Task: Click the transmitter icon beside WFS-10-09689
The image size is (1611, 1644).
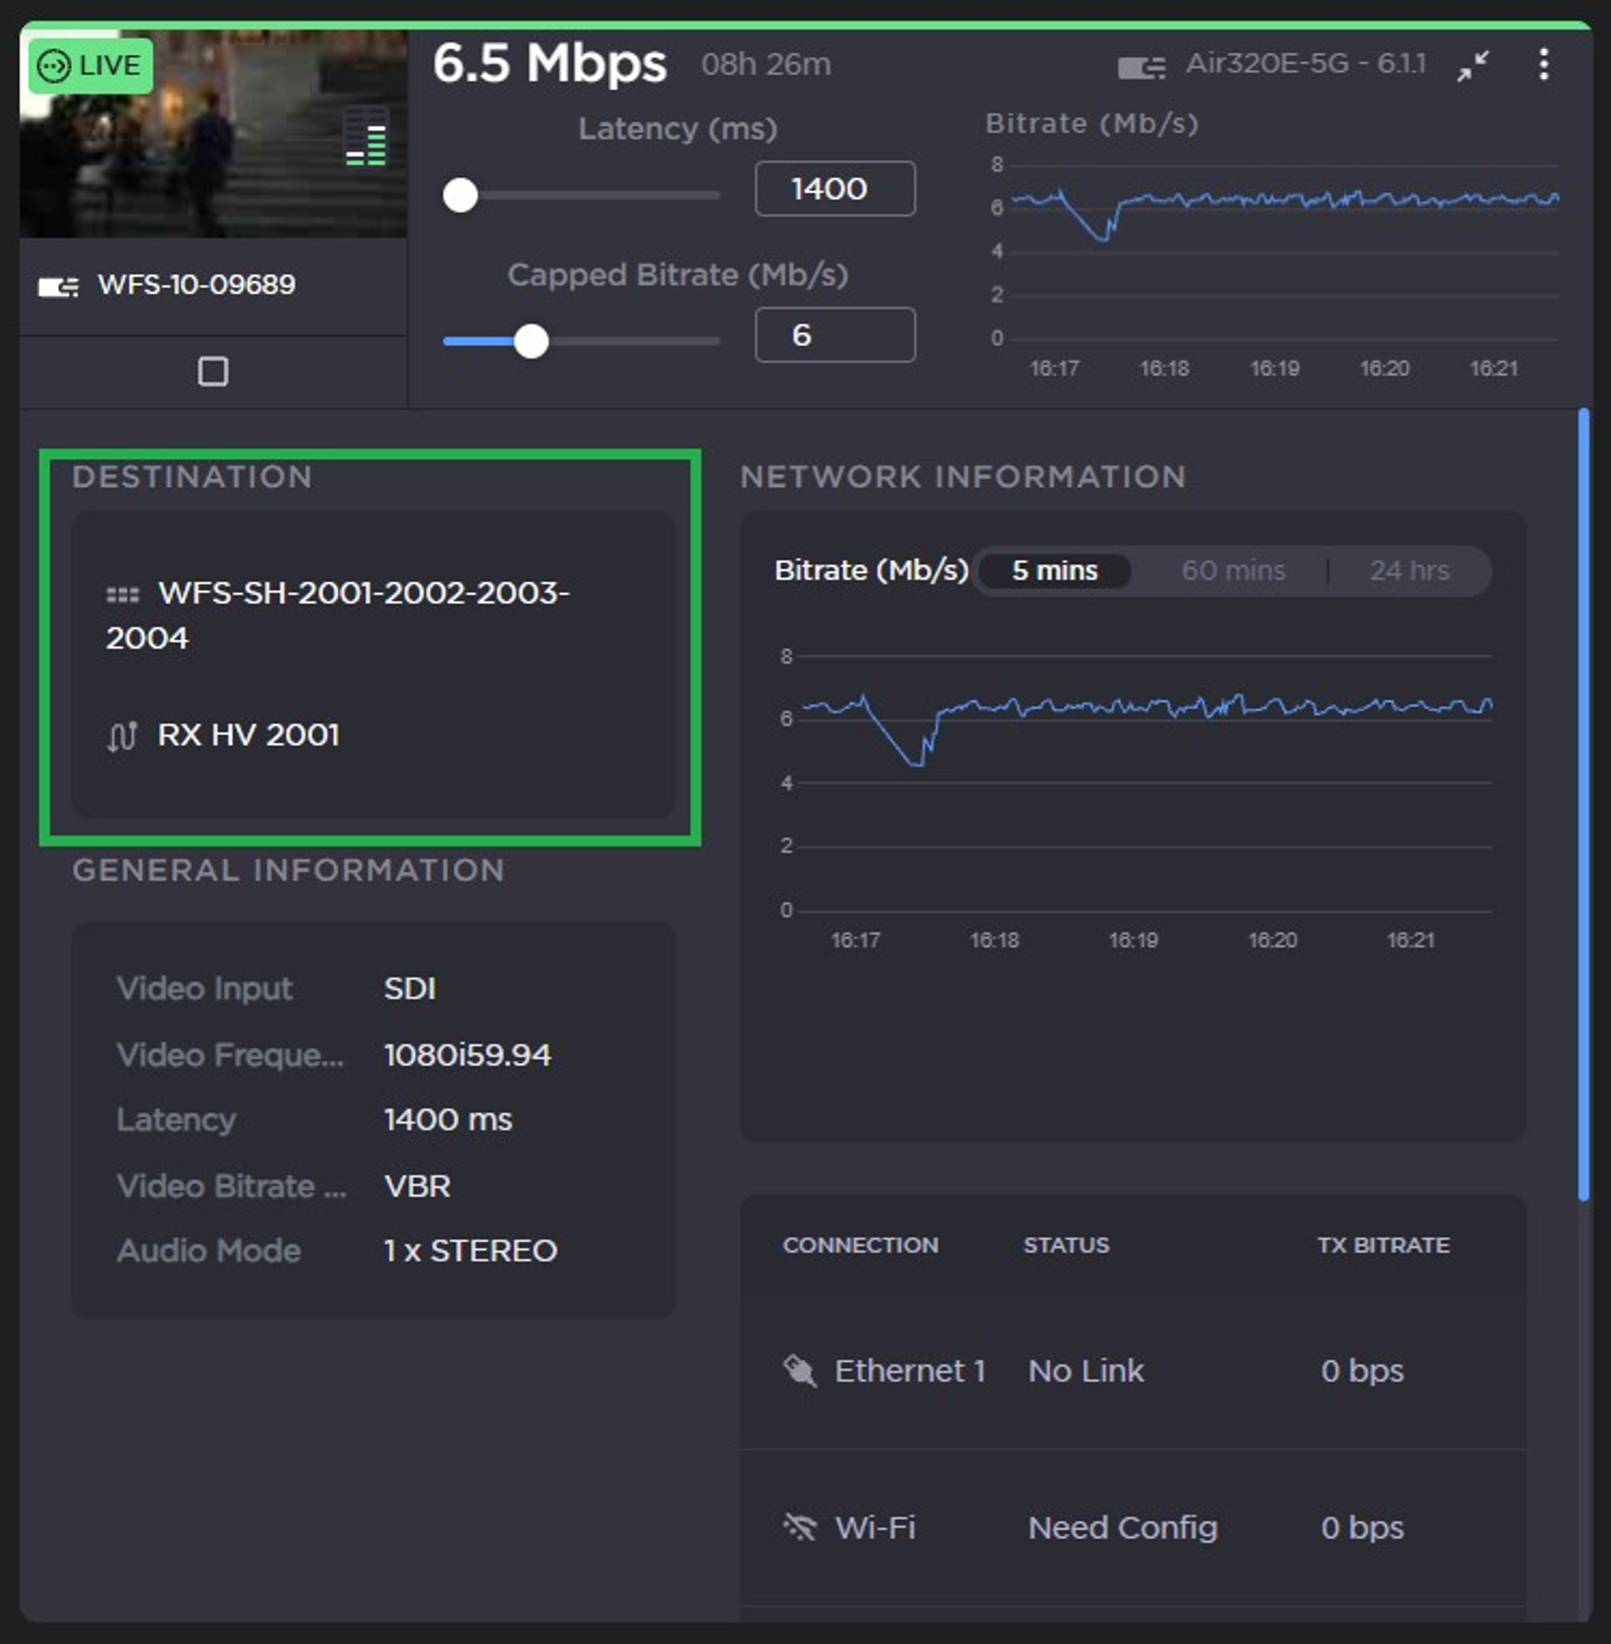Action: click(58, 287)
